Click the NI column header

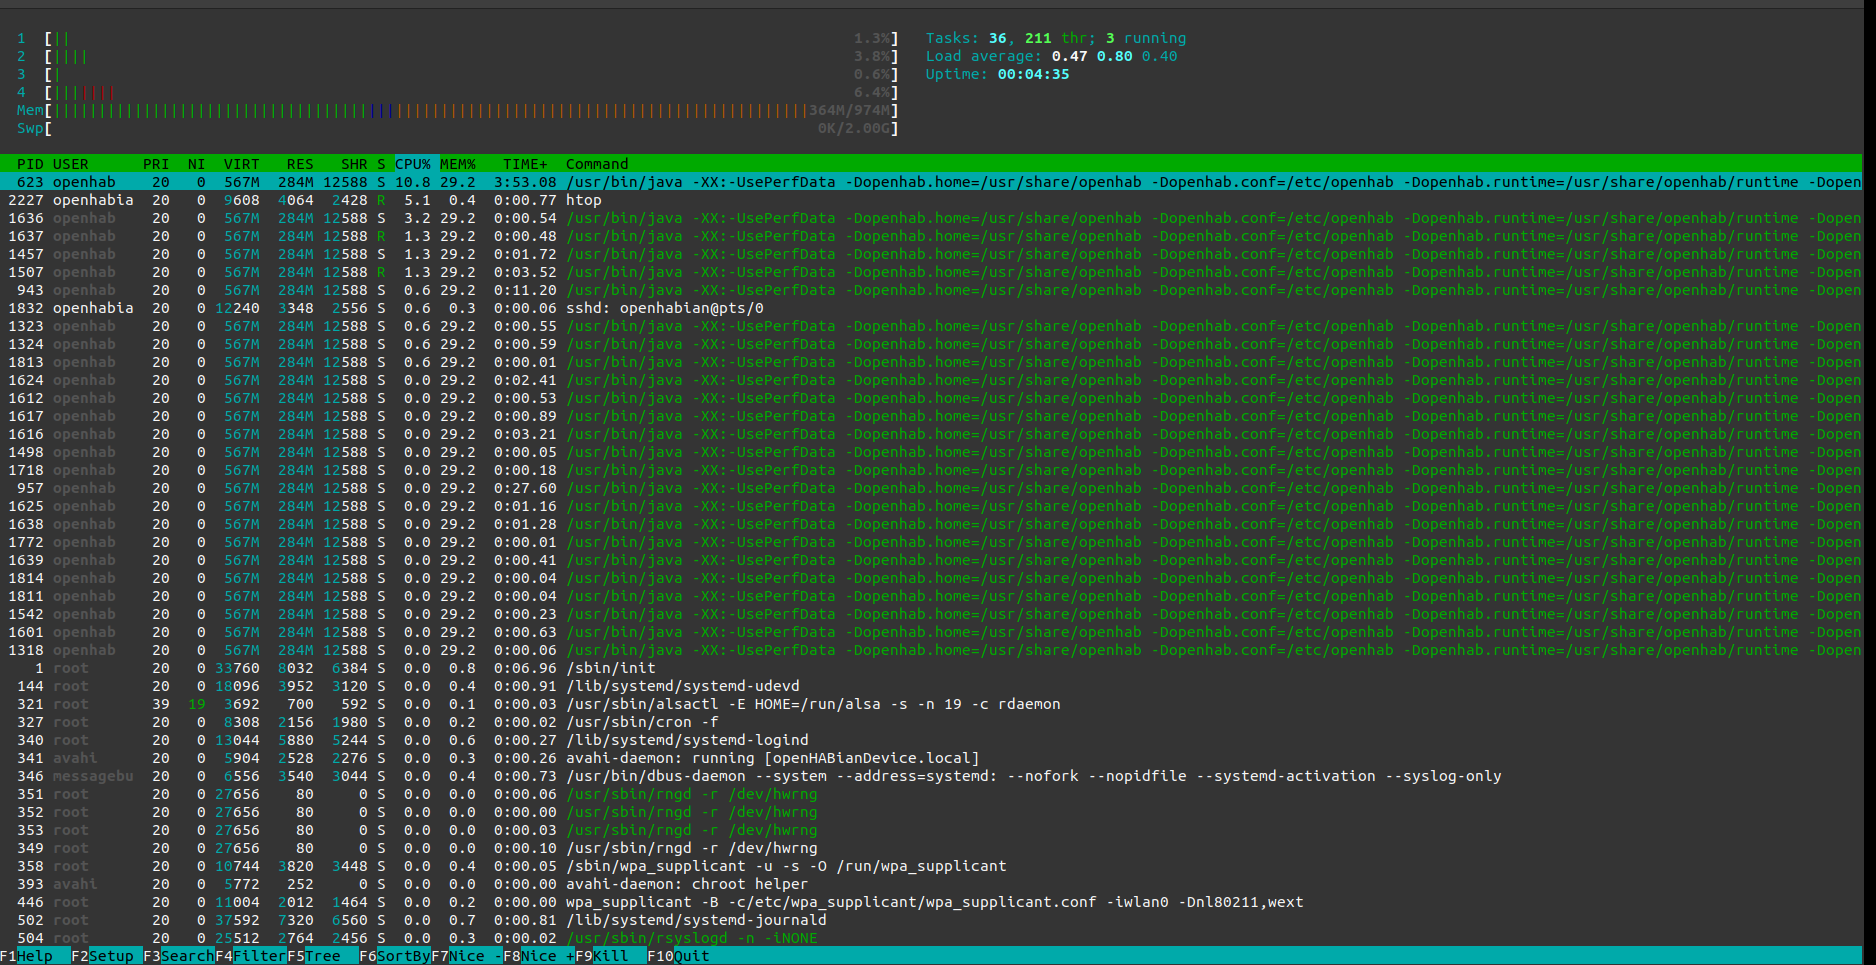pyautogui.click(x=196, y=164)
